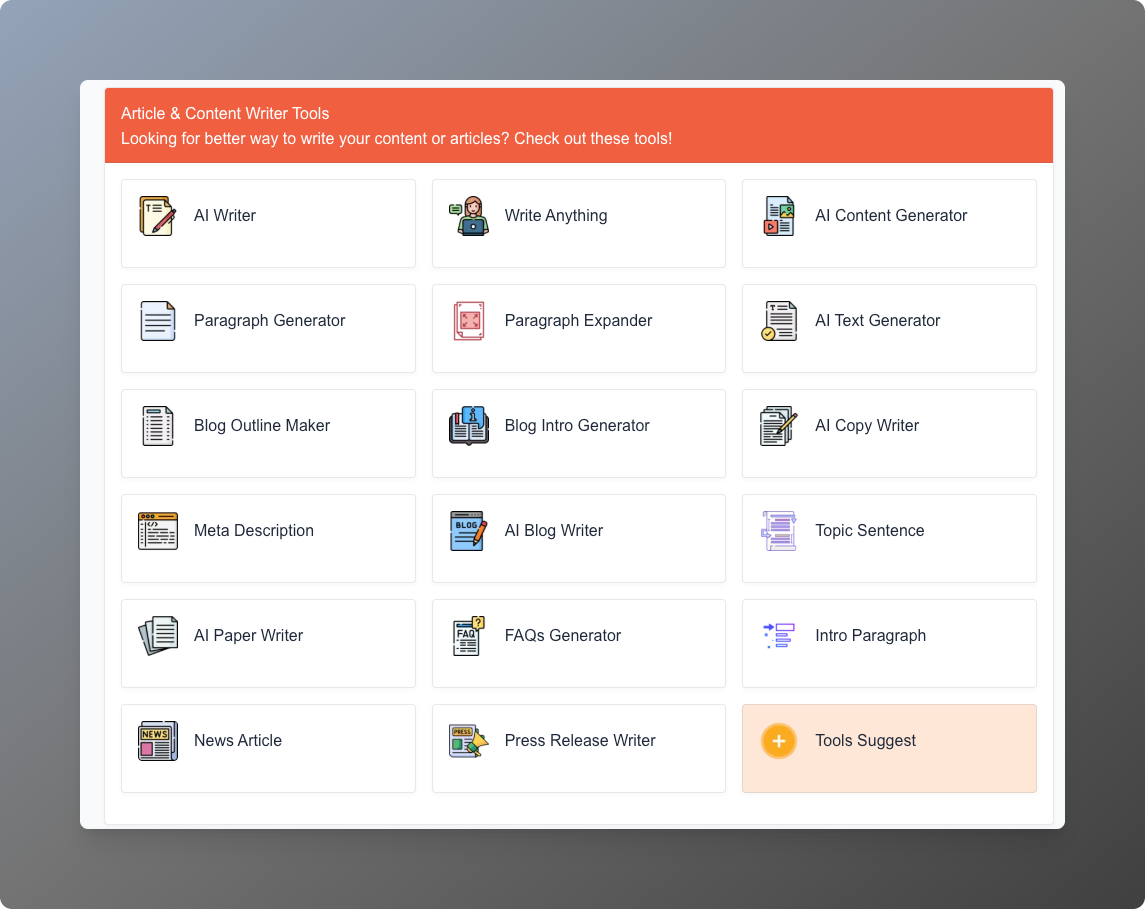Open the AI Content Generator document icon

pos(778,215)
